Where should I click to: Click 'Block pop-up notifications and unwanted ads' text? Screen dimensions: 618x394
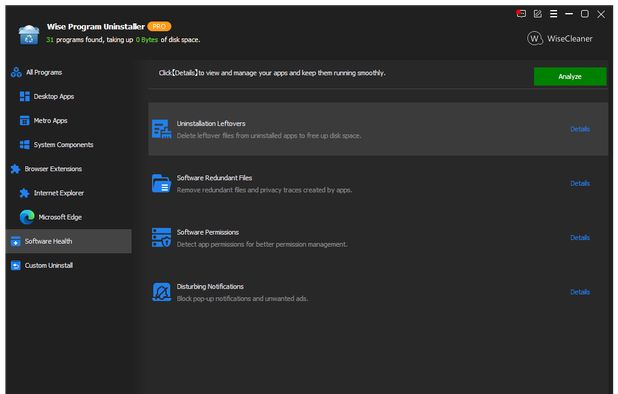(x=242, y=299)
